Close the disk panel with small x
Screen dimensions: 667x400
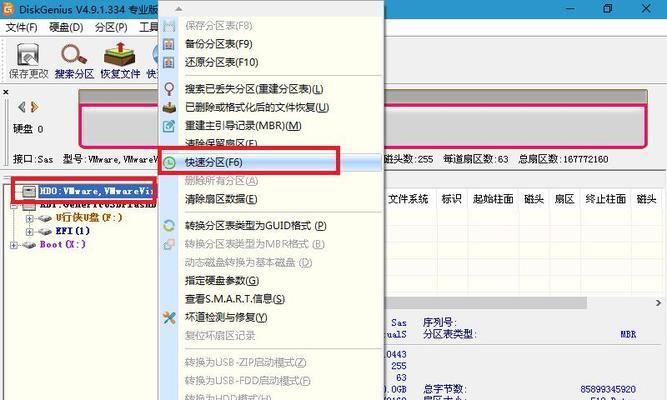6,92
